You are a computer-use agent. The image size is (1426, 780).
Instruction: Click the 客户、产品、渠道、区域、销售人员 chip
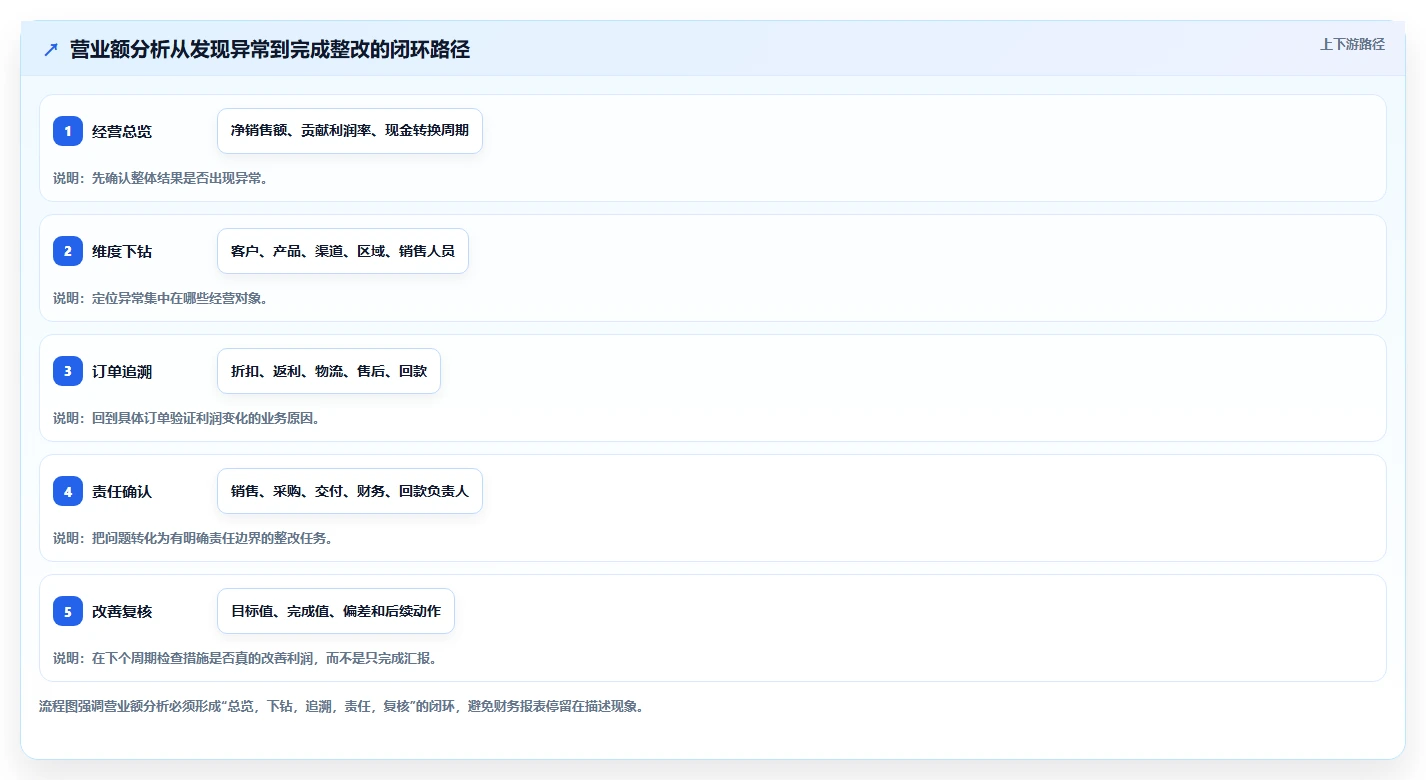343,251
